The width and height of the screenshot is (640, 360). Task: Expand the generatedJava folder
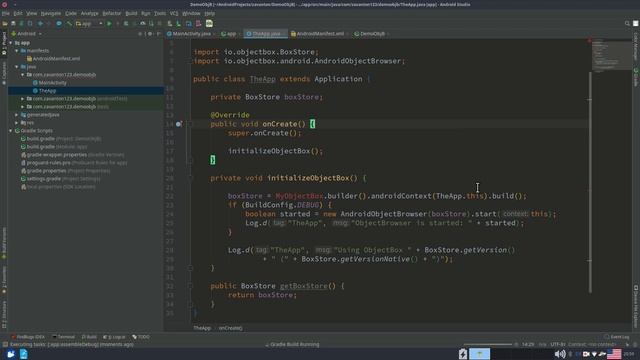(17, 115)
